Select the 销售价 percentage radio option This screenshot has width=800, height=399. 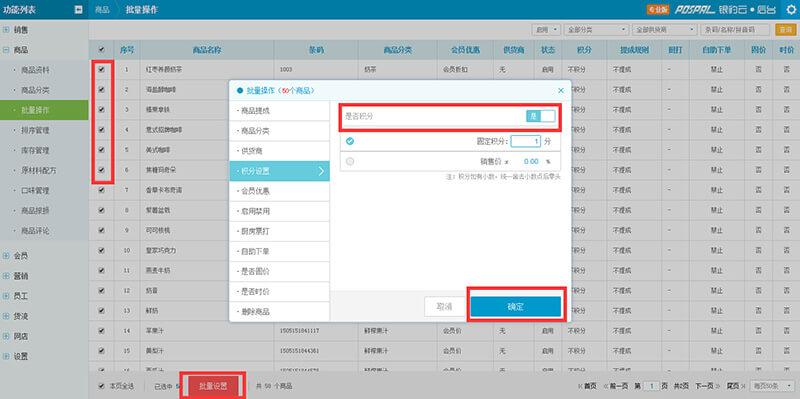(x=350, y=161)
